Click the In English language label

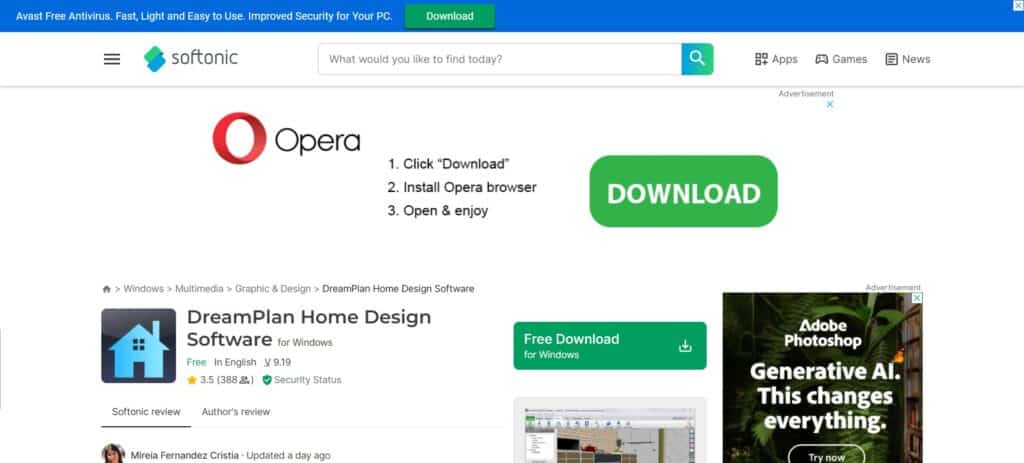click(x=235, y=362)
